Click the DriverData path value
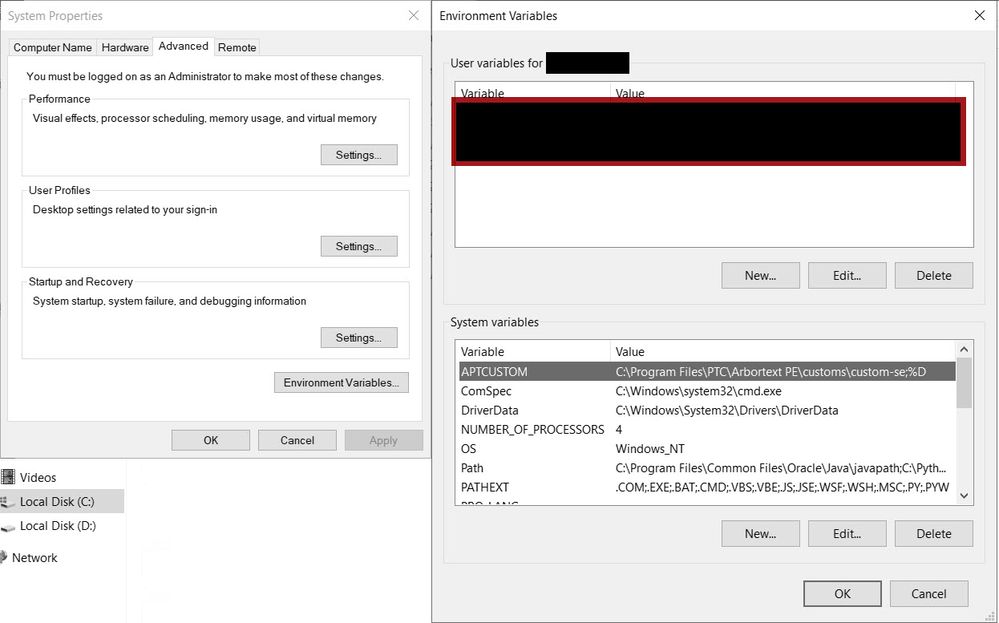Image resolution: width=999 pixels, height=623 pixels. [x=726, y=410]
